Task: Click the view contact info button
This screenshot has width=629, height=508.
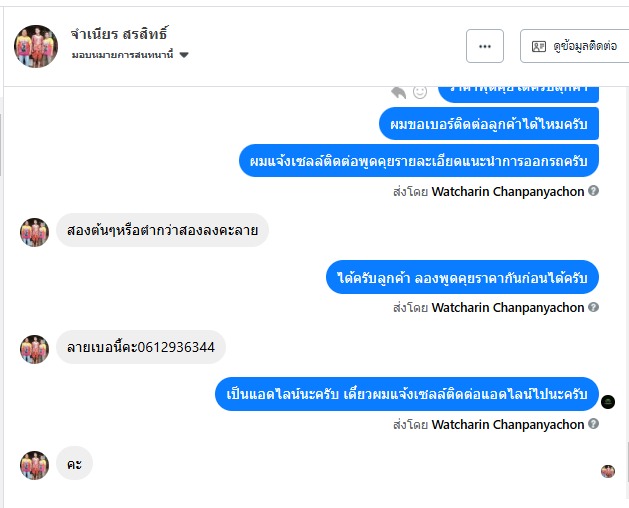Action: pyautogui.click(x=574, y=46)
